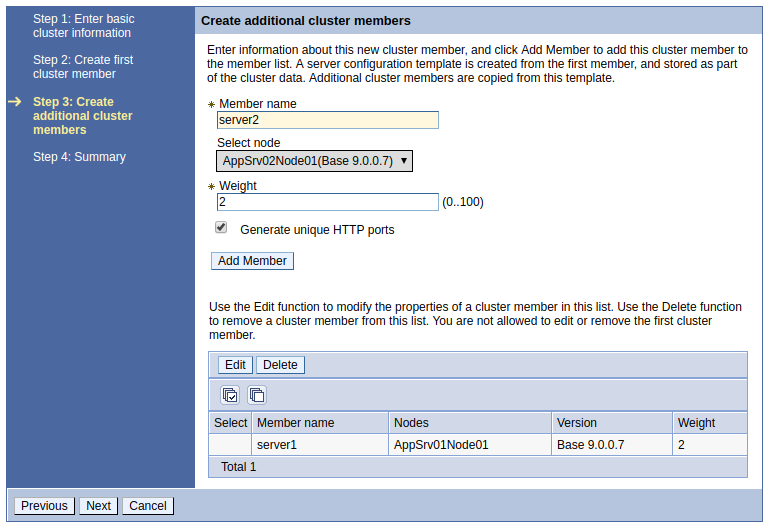Go back with the Previous button
The height and width of the screenshot is (527, 766).
[x=44, y=506]
